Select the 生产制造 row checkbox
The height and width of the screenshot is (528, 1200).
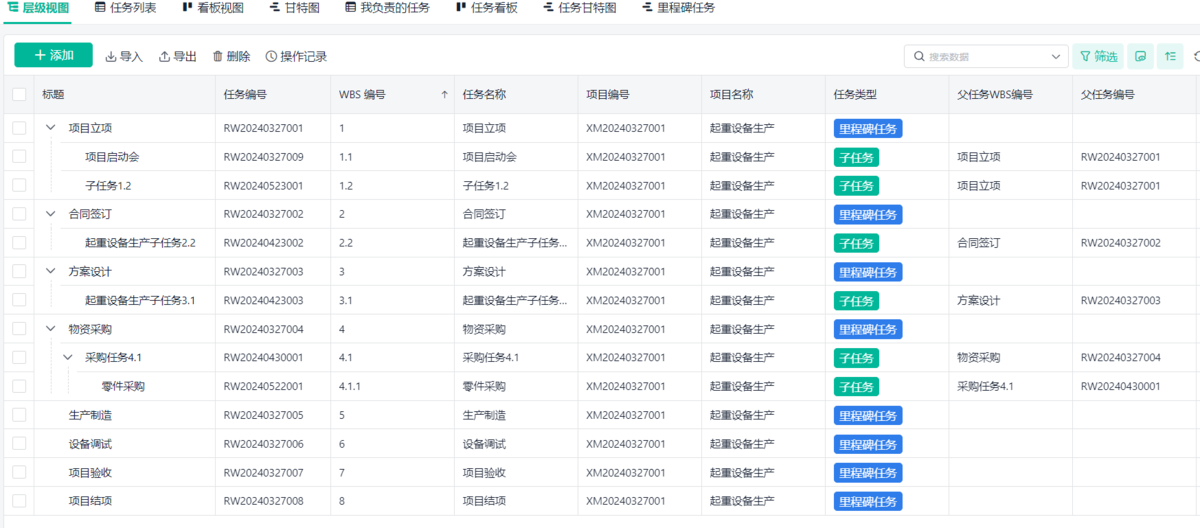(20, 415)
